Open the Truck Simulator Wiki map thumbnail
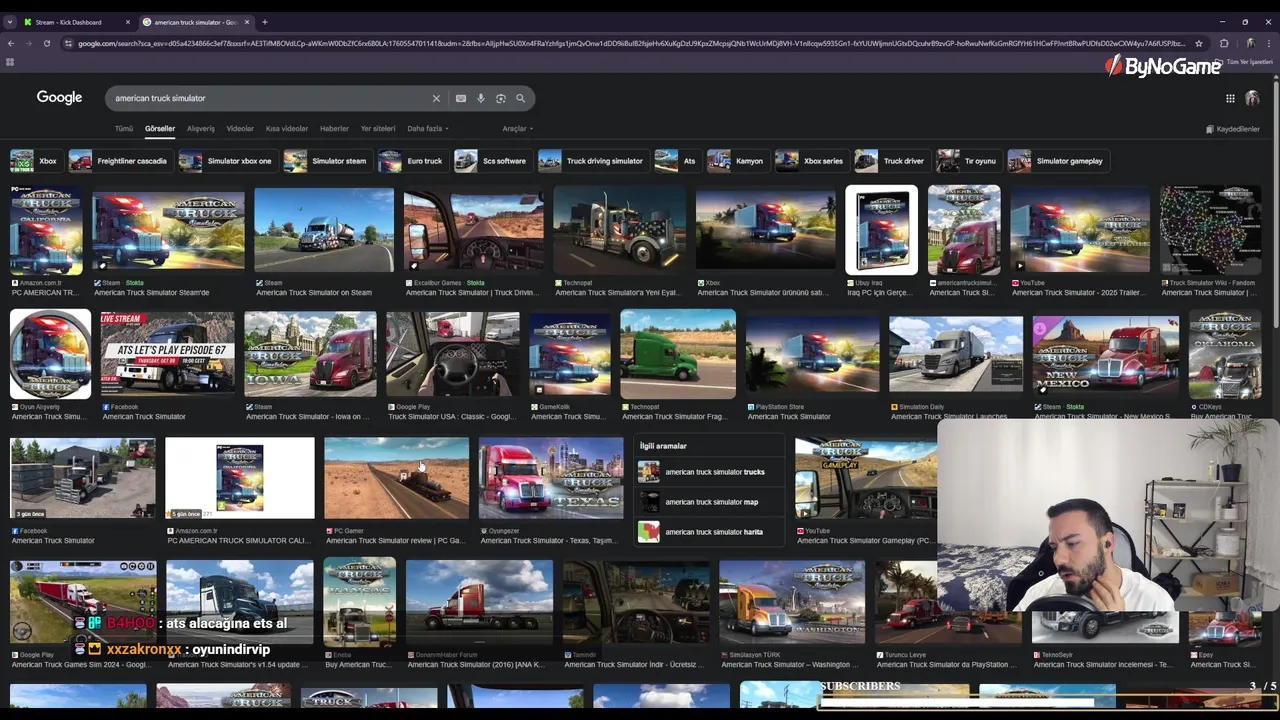Image resolution: width=1280 pixels, height=720 pixels. tap(1210, 230)
